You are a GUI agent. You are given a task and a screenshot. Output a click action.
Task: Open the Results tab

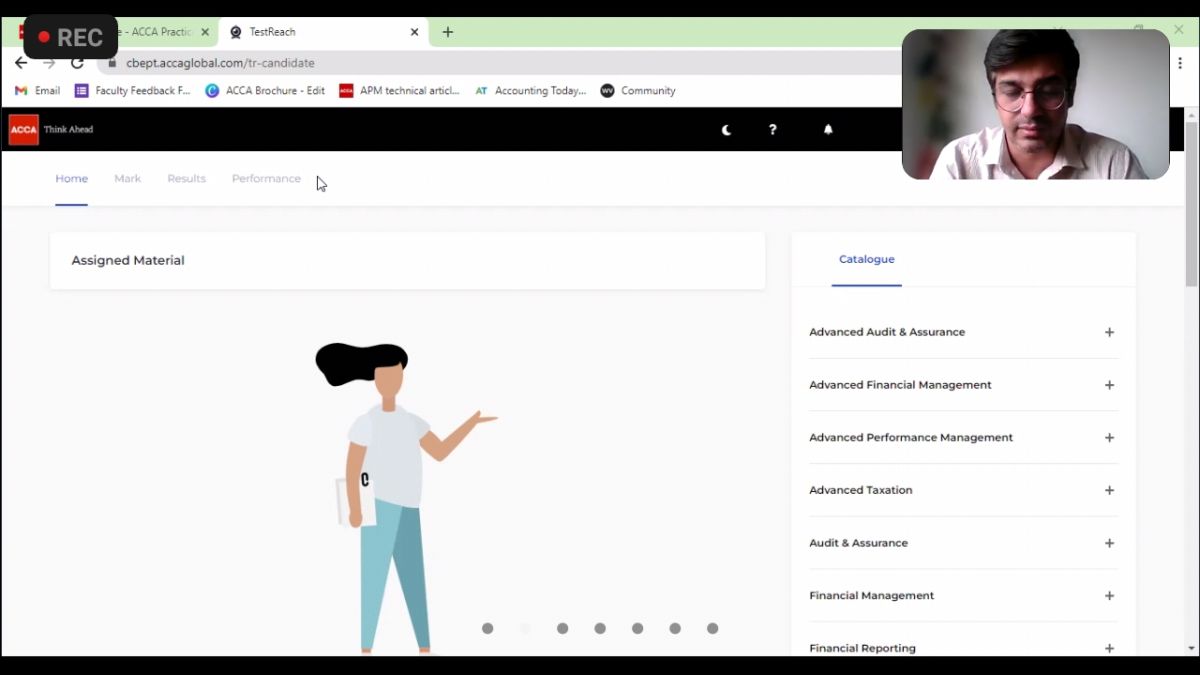[186, 179]
